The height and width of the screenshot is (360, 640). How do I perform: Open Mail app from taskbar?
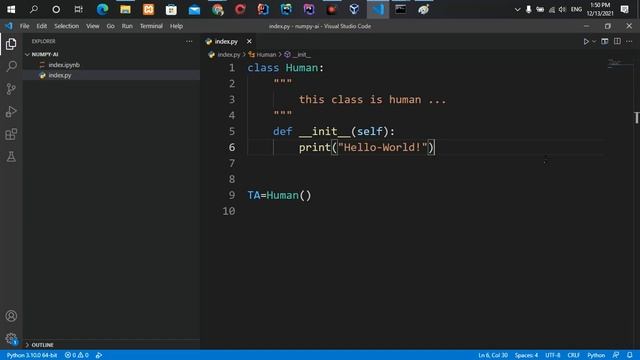pyautogui.click(x=194, y=9)
